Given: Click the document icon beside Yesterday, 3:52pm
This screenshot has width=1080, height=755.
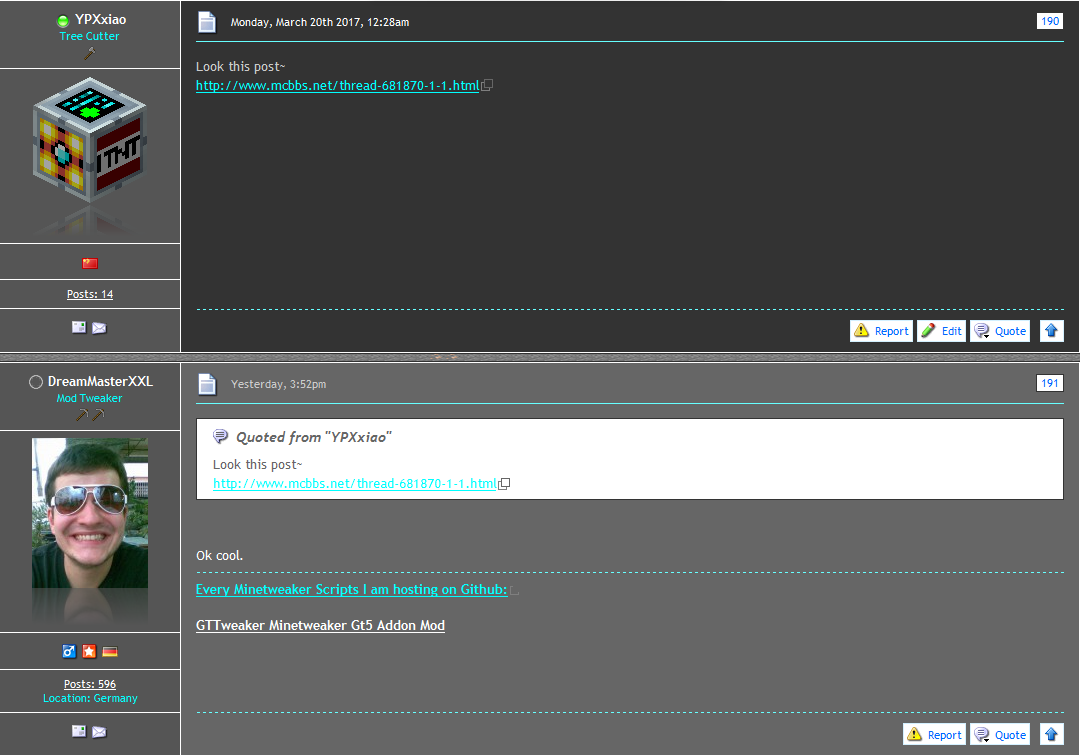Looking at the screenshot, I should point(207,384).
